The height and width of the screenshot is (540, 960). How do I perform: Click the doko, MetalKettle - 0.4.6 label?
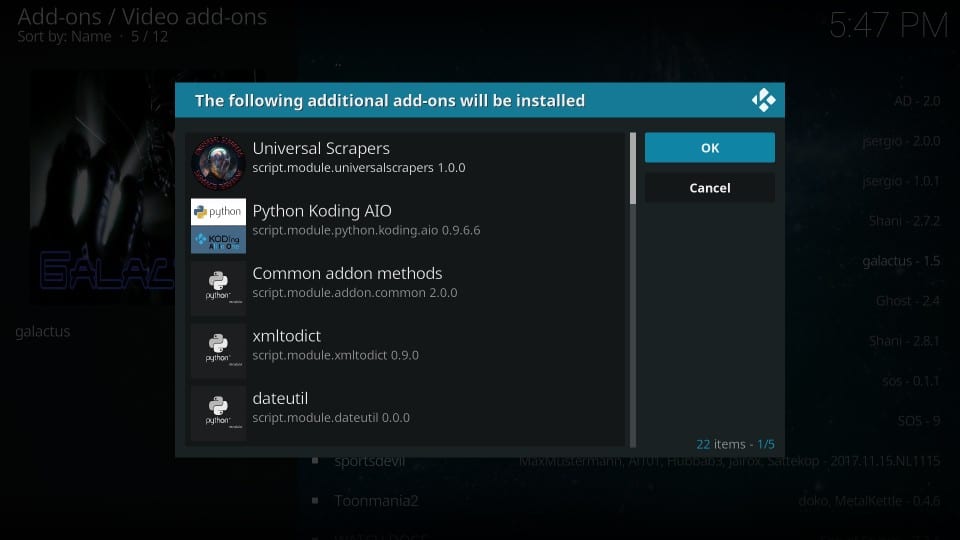(869, 501)
